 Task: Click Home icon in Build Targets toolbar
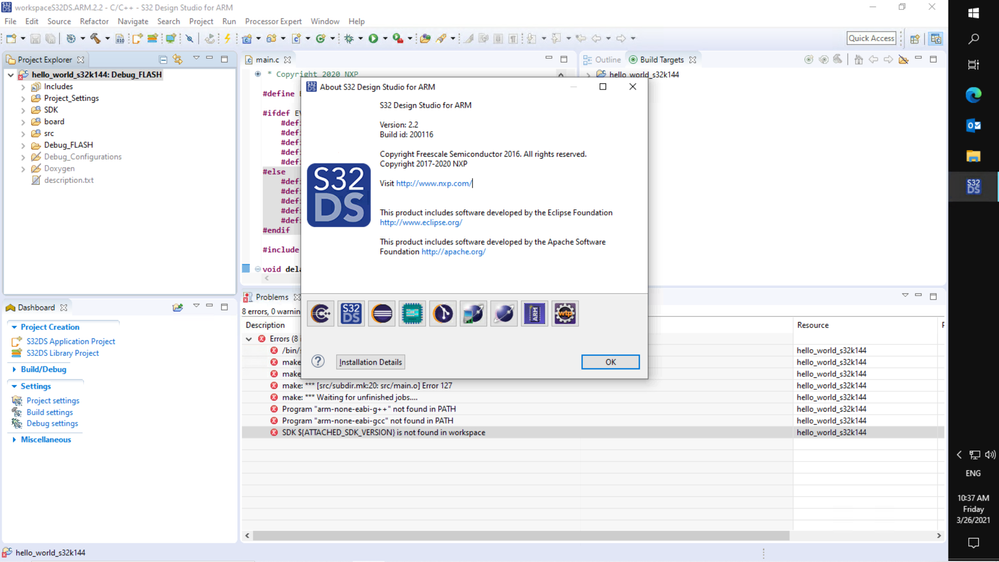coord(858,59)
